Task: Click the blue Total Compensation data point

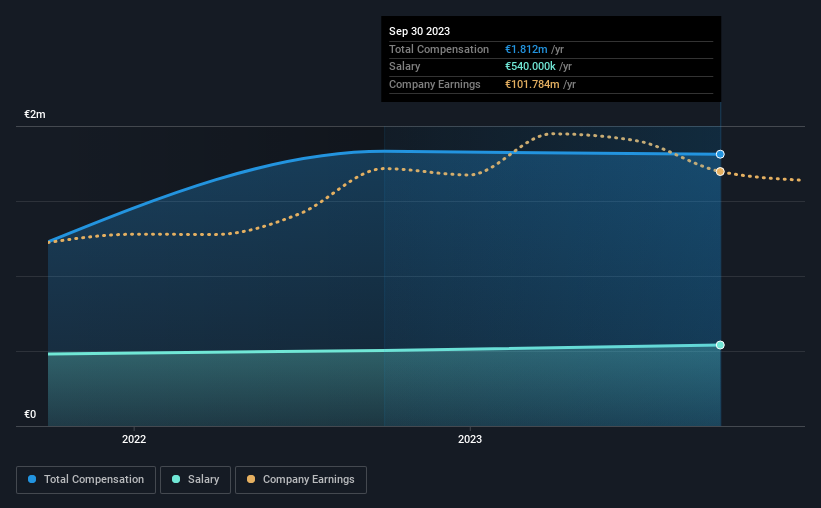Action: 720,154
